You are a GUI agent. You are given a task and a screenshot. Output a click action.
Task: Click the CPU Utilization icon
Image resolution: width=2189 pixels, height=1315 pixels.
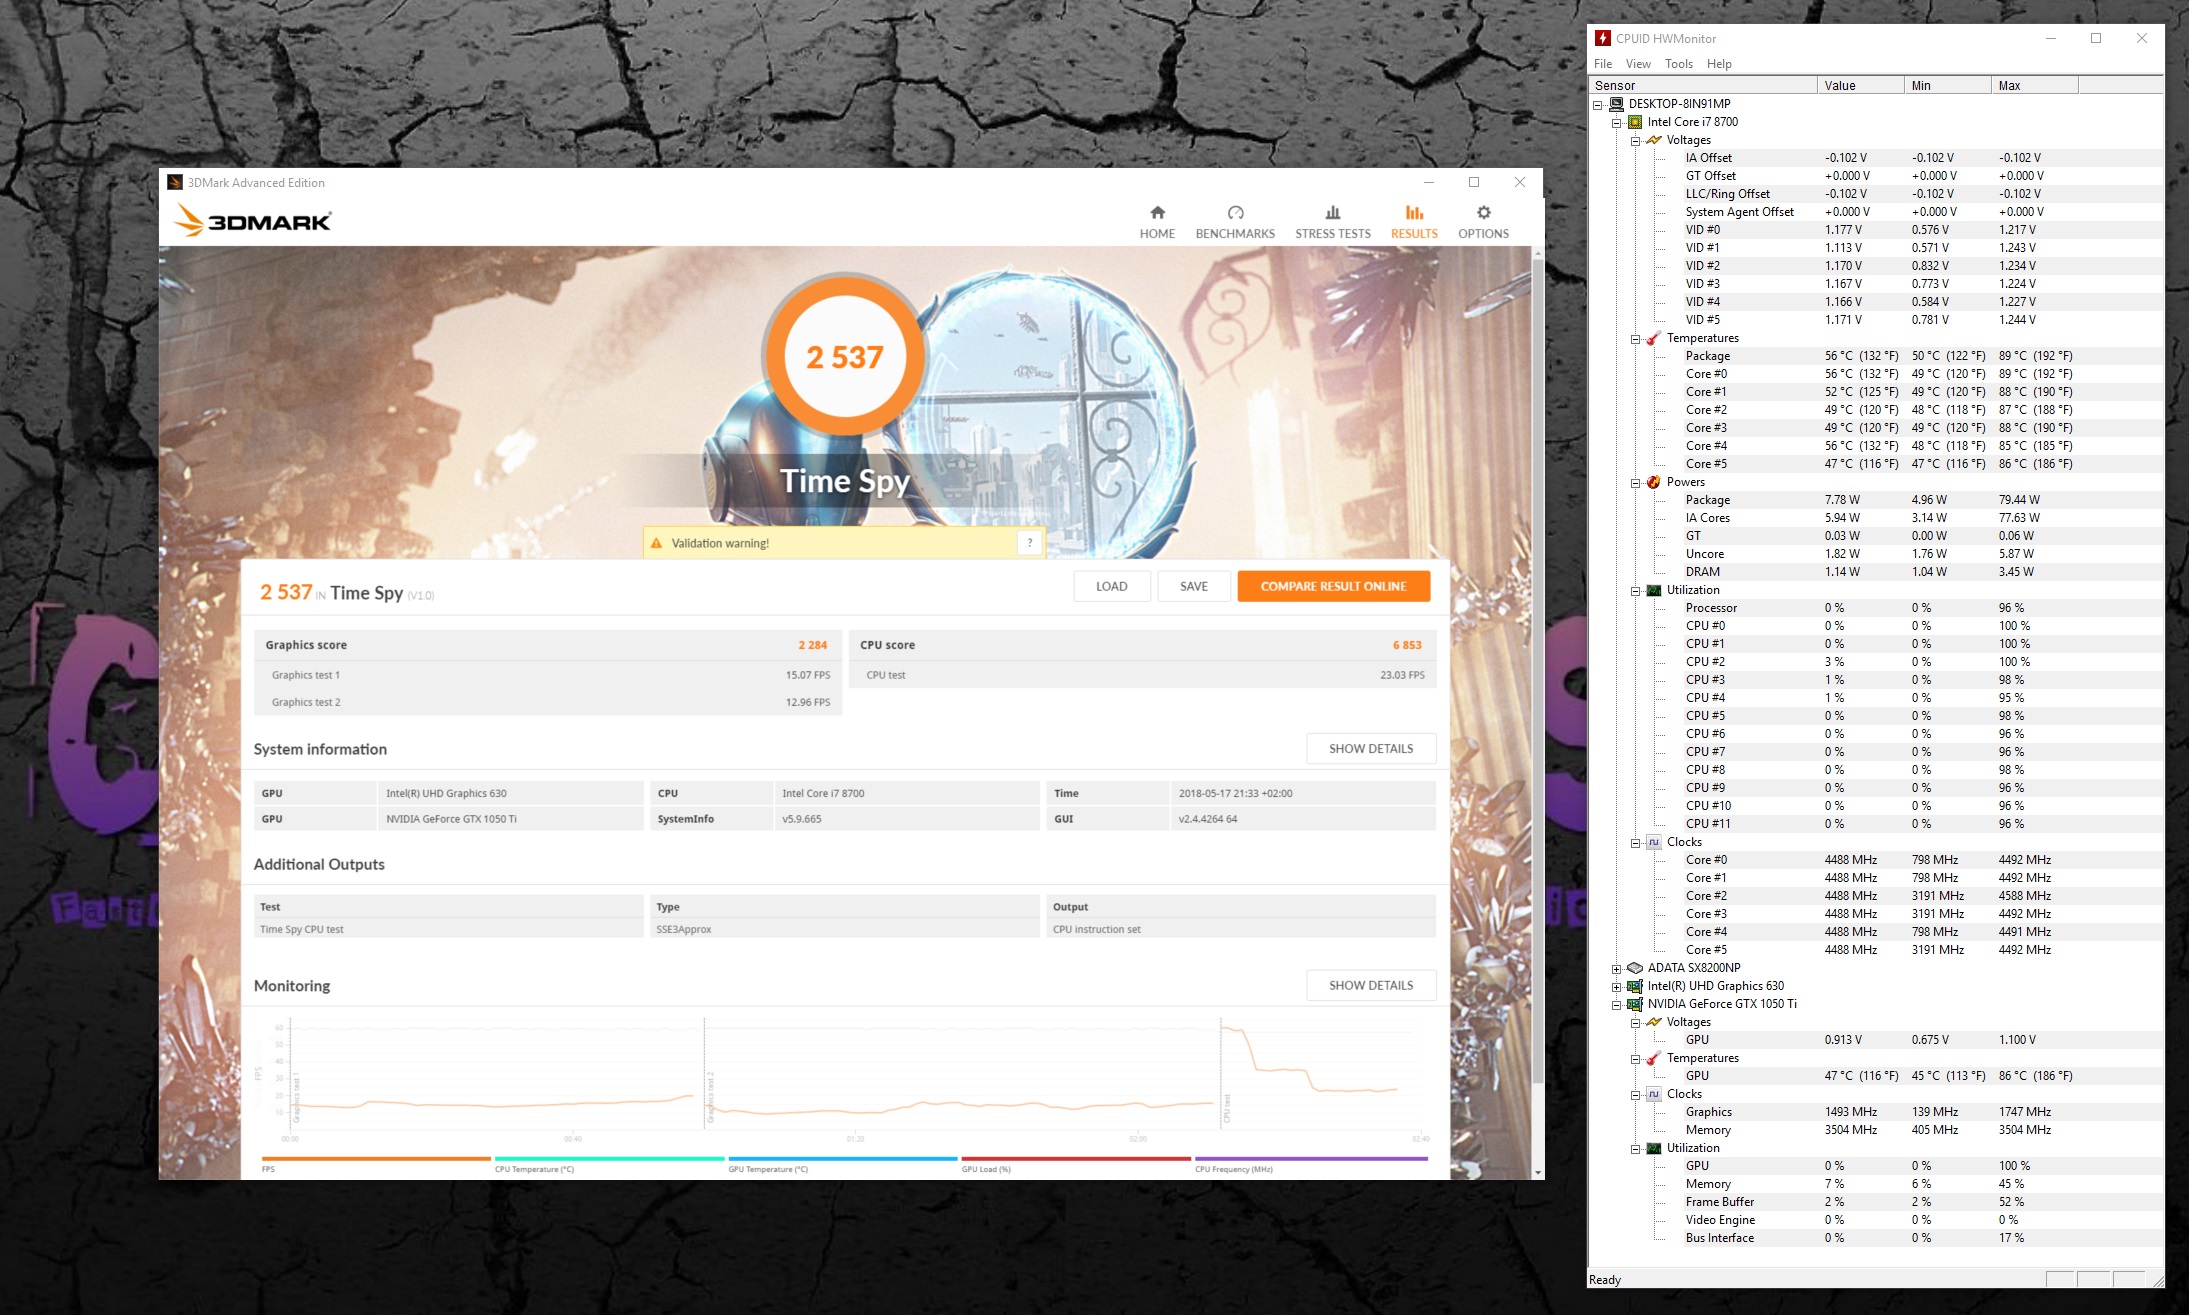coord(1654,590)
